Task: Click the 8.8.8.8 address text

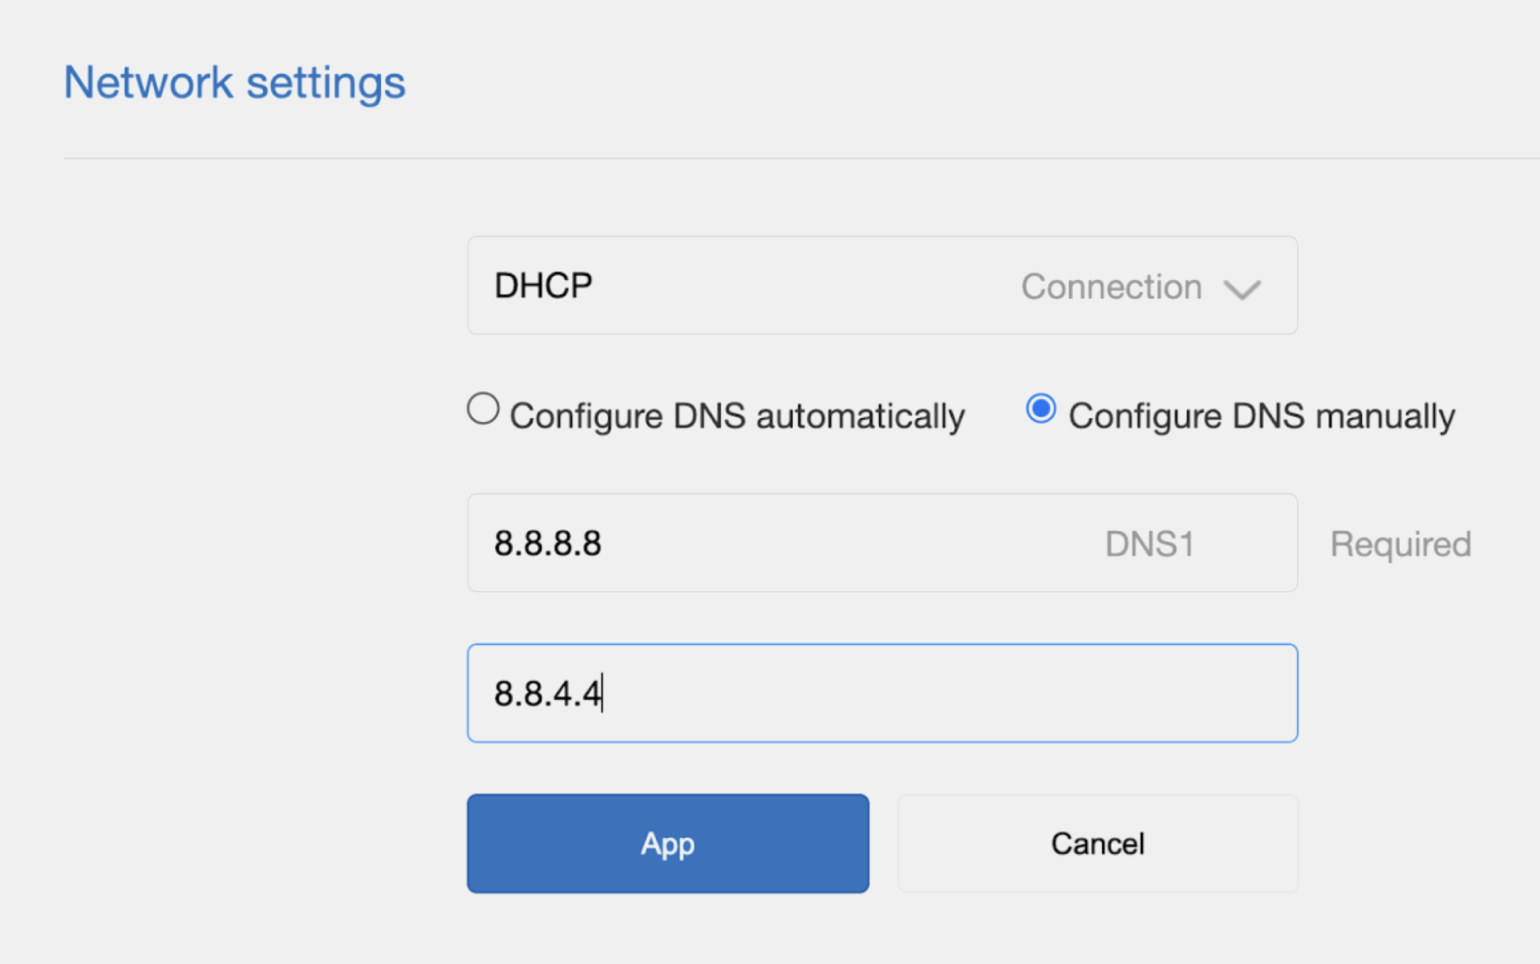Action: pos(548,544)
